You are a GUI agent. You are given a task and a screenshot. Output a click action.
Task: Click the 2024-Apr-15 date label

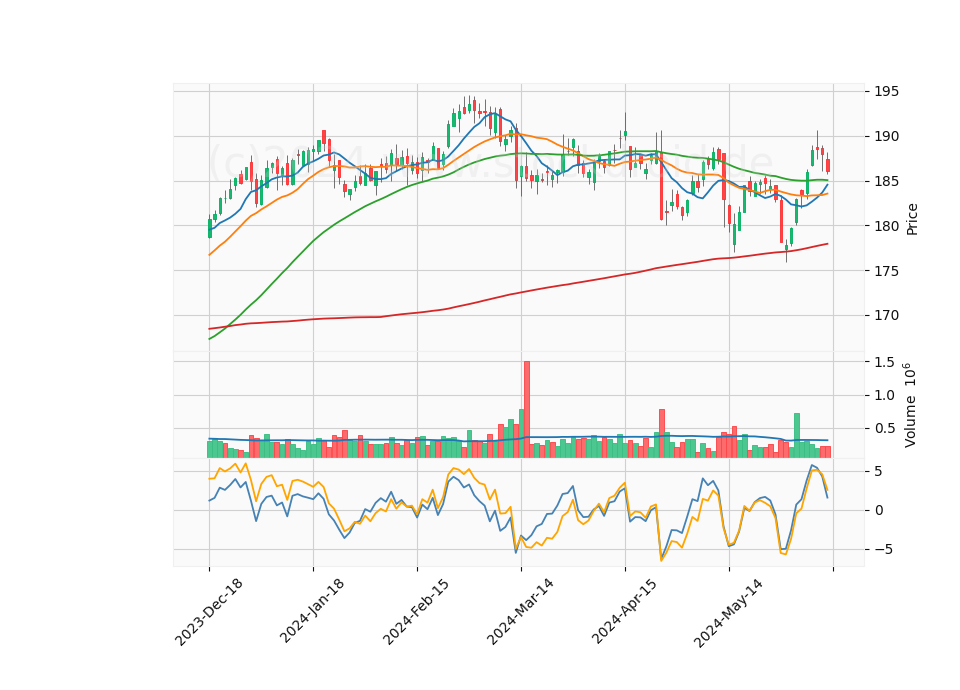[624, 611]
